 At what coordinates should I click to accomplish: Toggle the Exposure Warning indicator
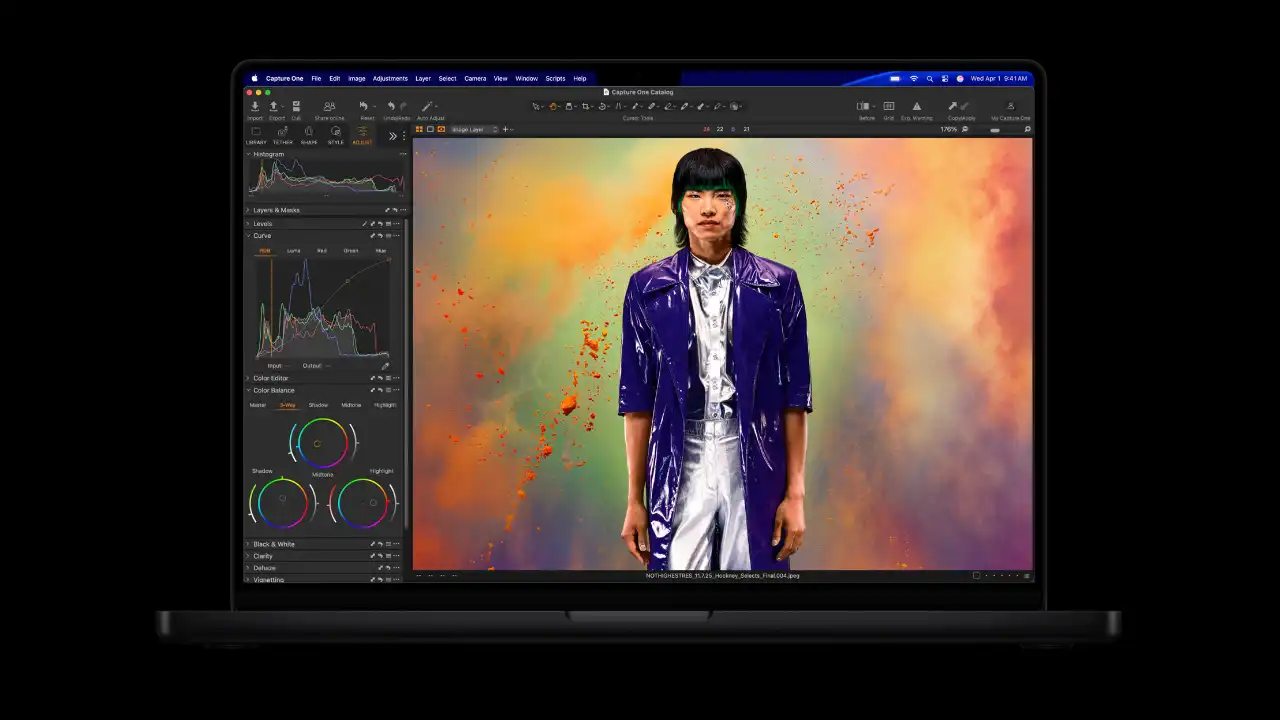click(x=916, y=106)
